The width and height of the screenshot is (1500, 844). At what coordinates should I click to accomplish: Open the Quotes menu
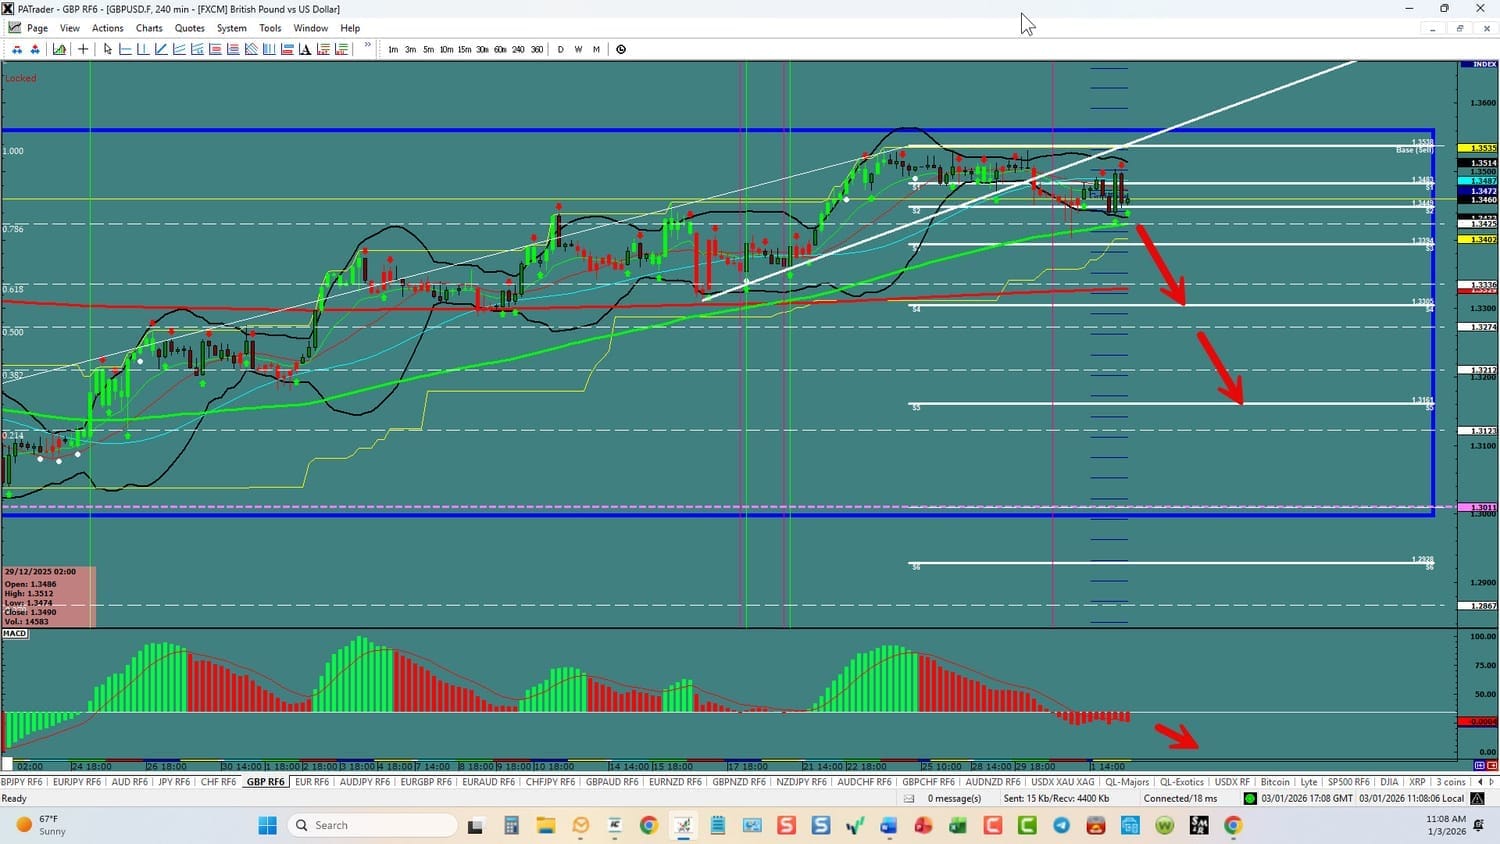coord(190,28)
